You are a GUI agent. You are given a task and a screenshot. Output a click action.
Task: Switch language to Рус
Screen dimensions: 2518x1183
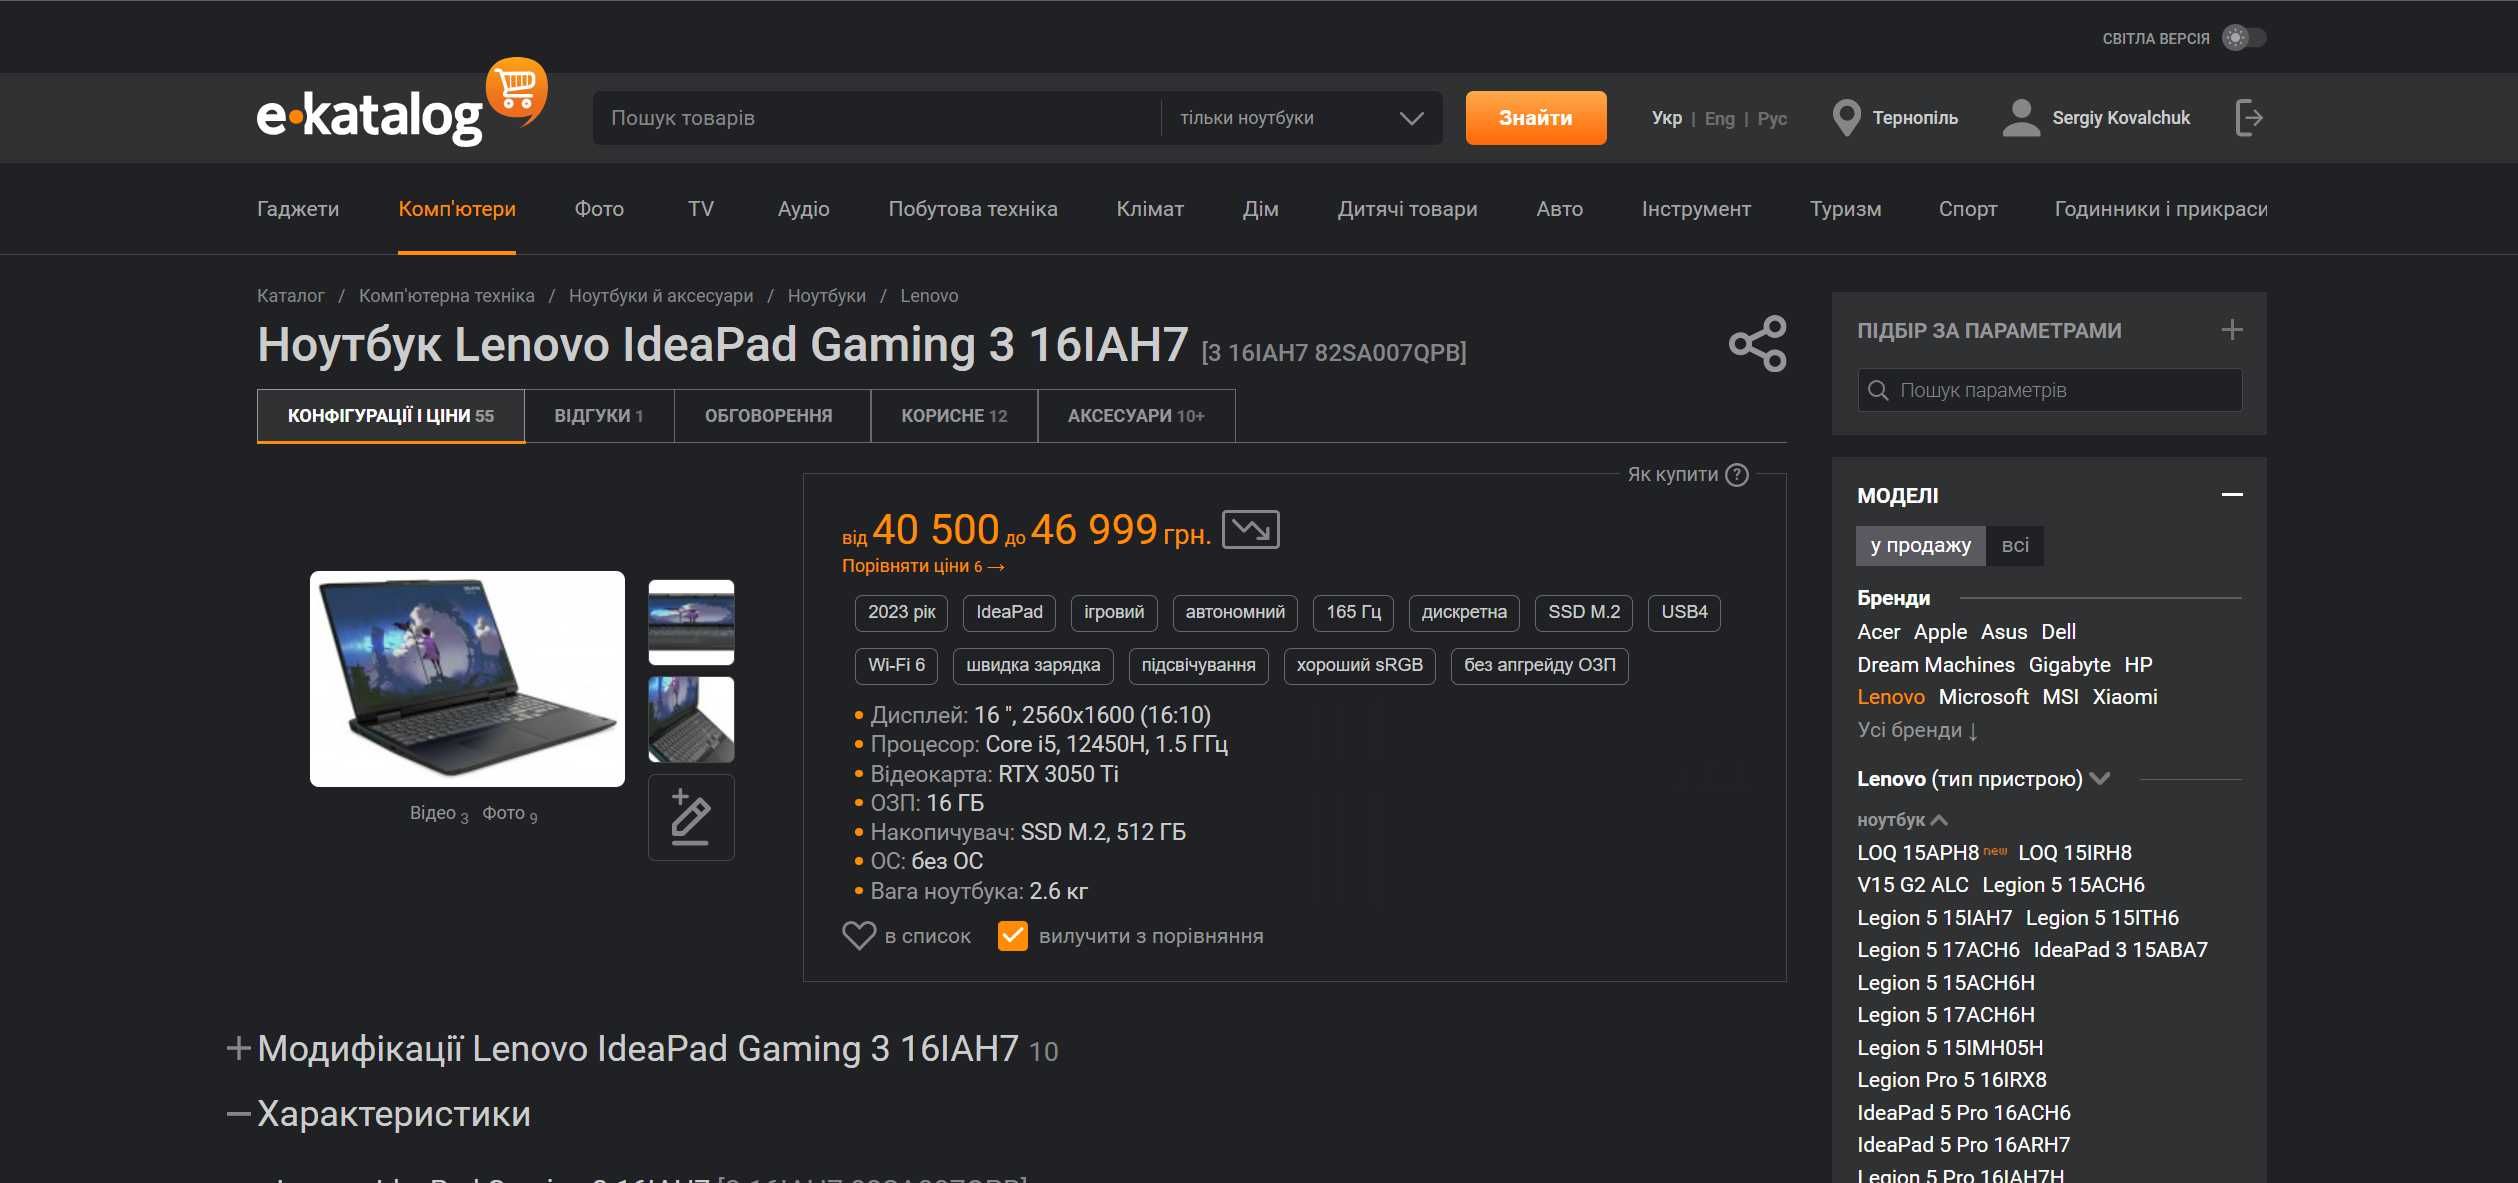1772,118
